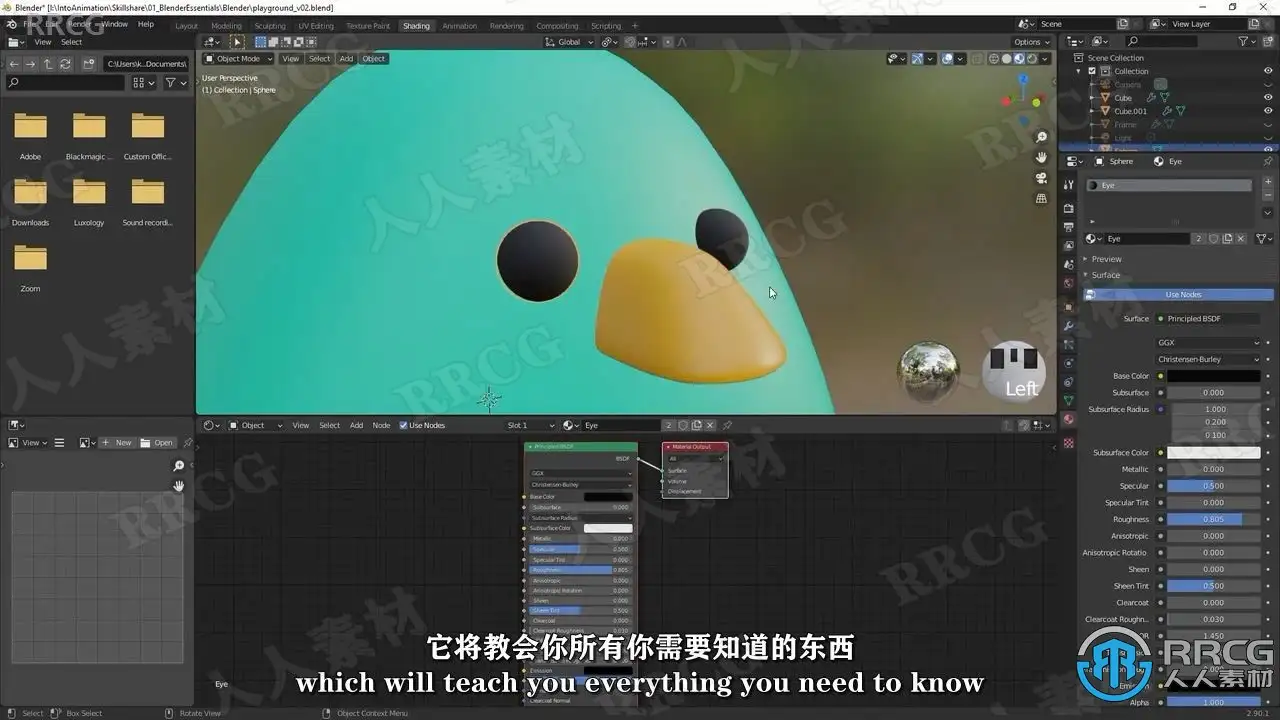Switch to material preview shading mode
The height and width of the screenshot is (720, 1280).
point(1019,58)
